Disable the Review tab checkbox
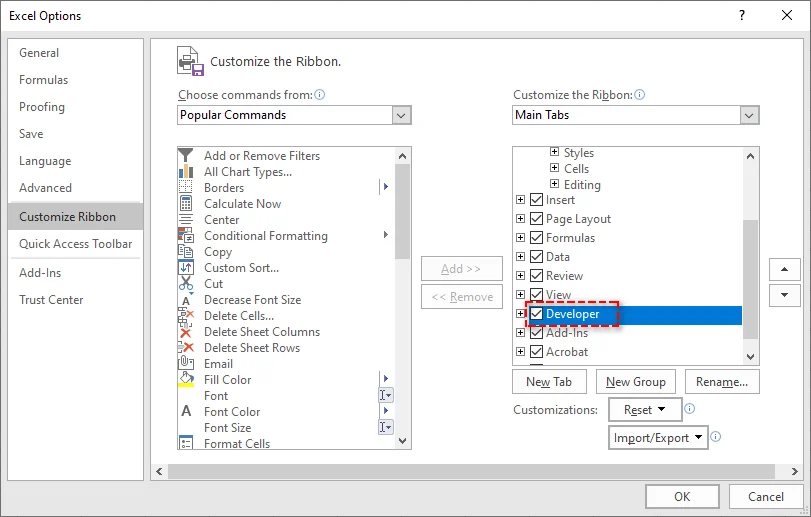811x517 pixels. 536,276
